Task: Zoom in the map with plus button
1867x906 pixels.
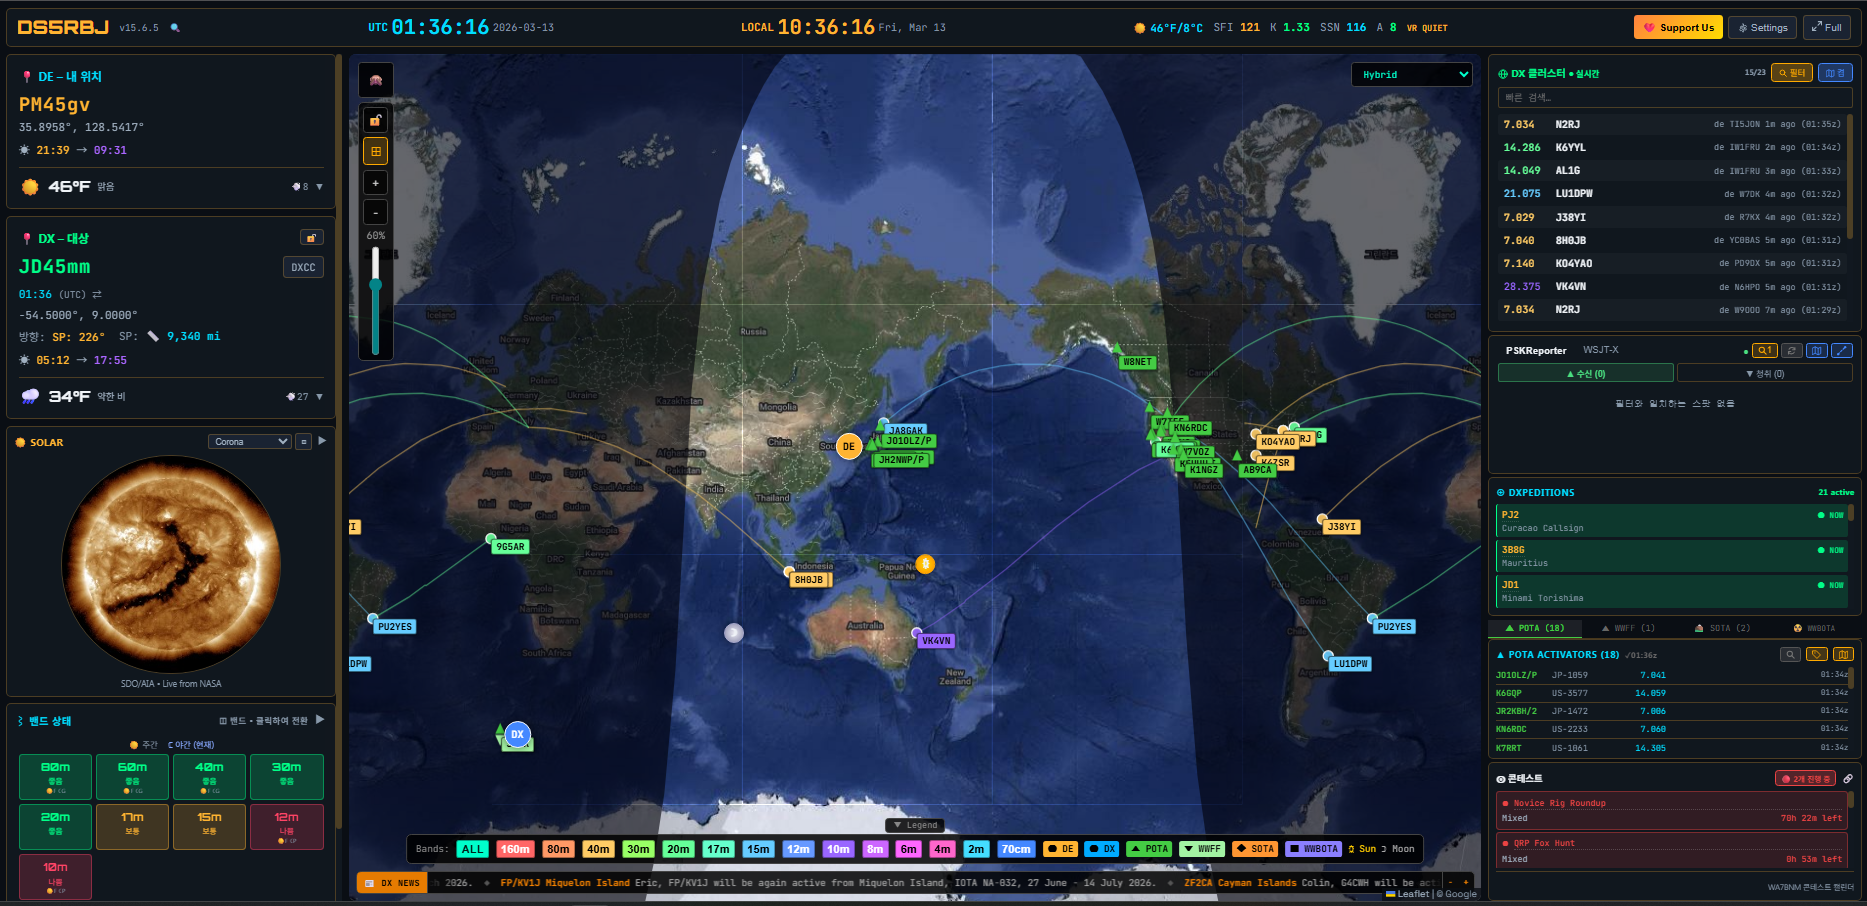Action: click(376, 183)
